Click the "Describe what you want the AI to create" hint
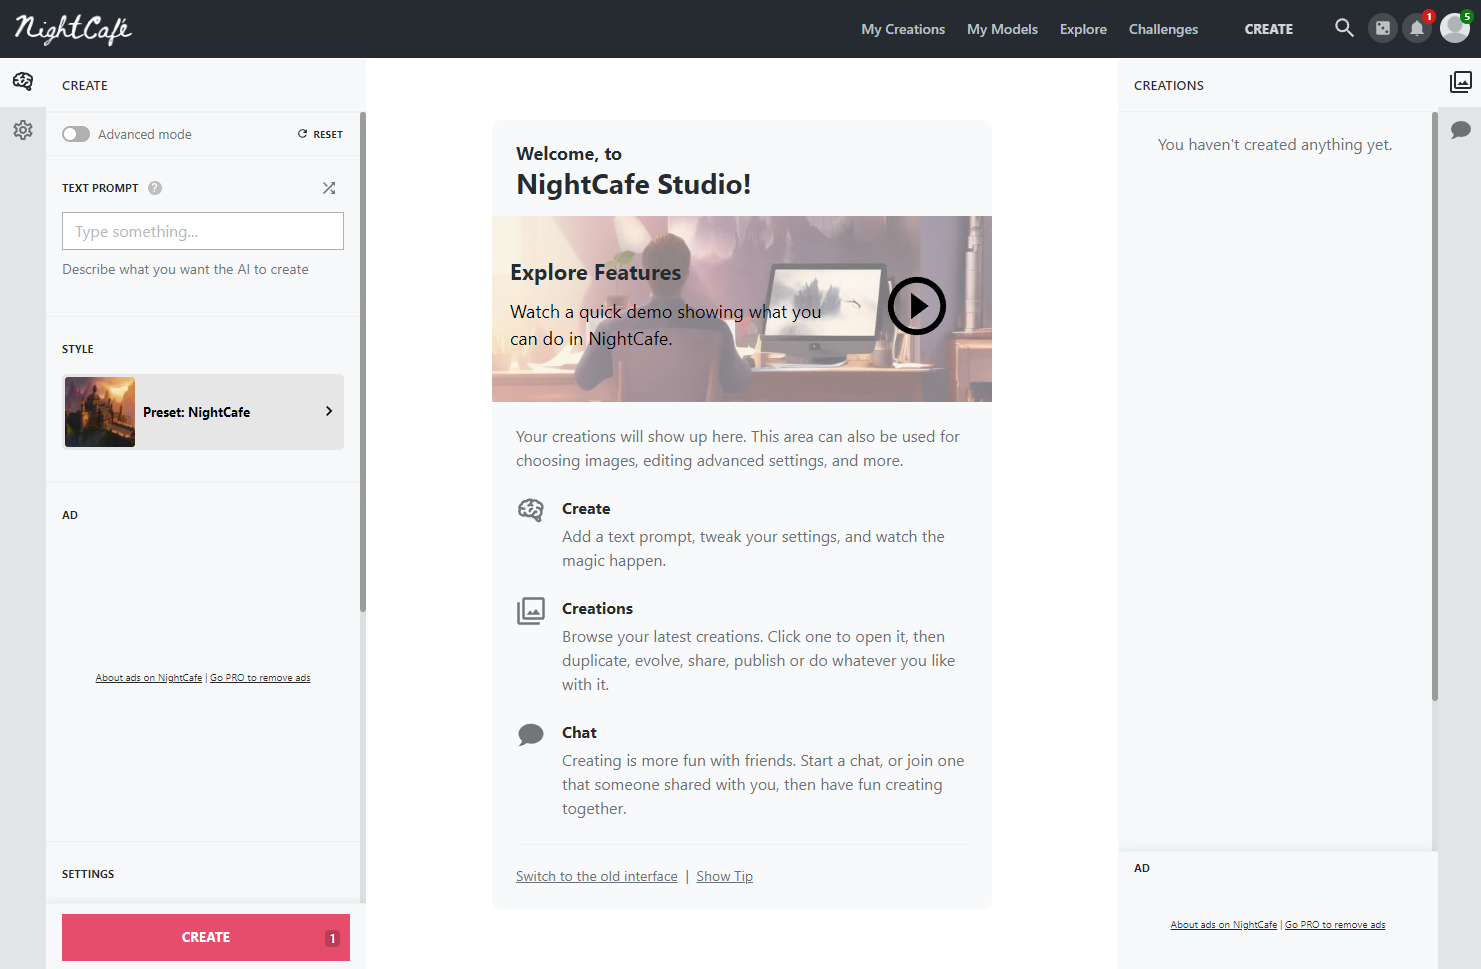The width and height of the screenshot is (1481, 969). point(185,270)
